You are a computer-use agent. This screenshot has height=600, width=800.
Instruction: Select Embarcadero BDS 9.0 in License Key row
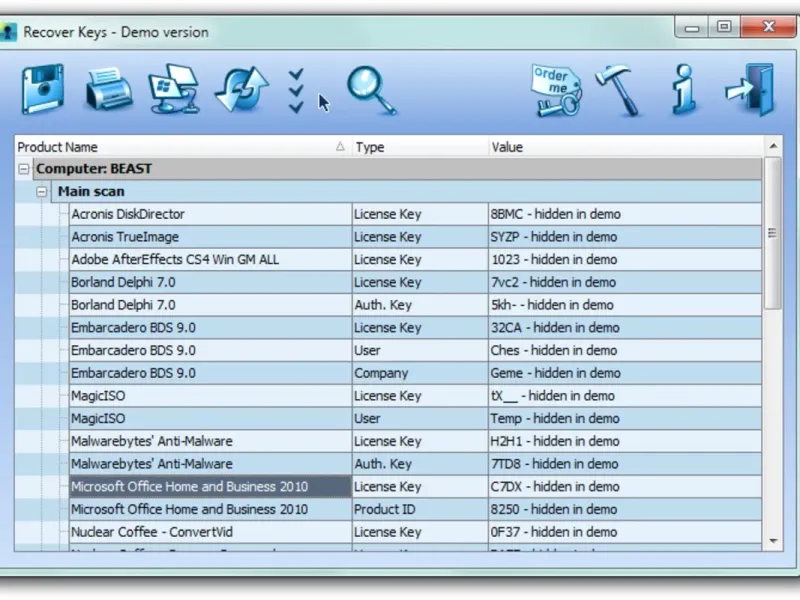click(x=133, y=328)
